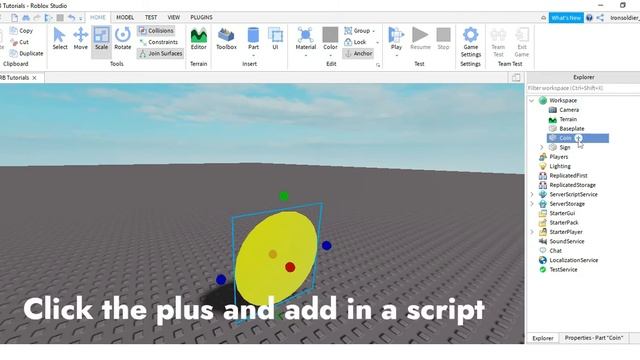Screen dimensions: 640x360
Task: Click the share icon near username
Action: pos(600,18)
